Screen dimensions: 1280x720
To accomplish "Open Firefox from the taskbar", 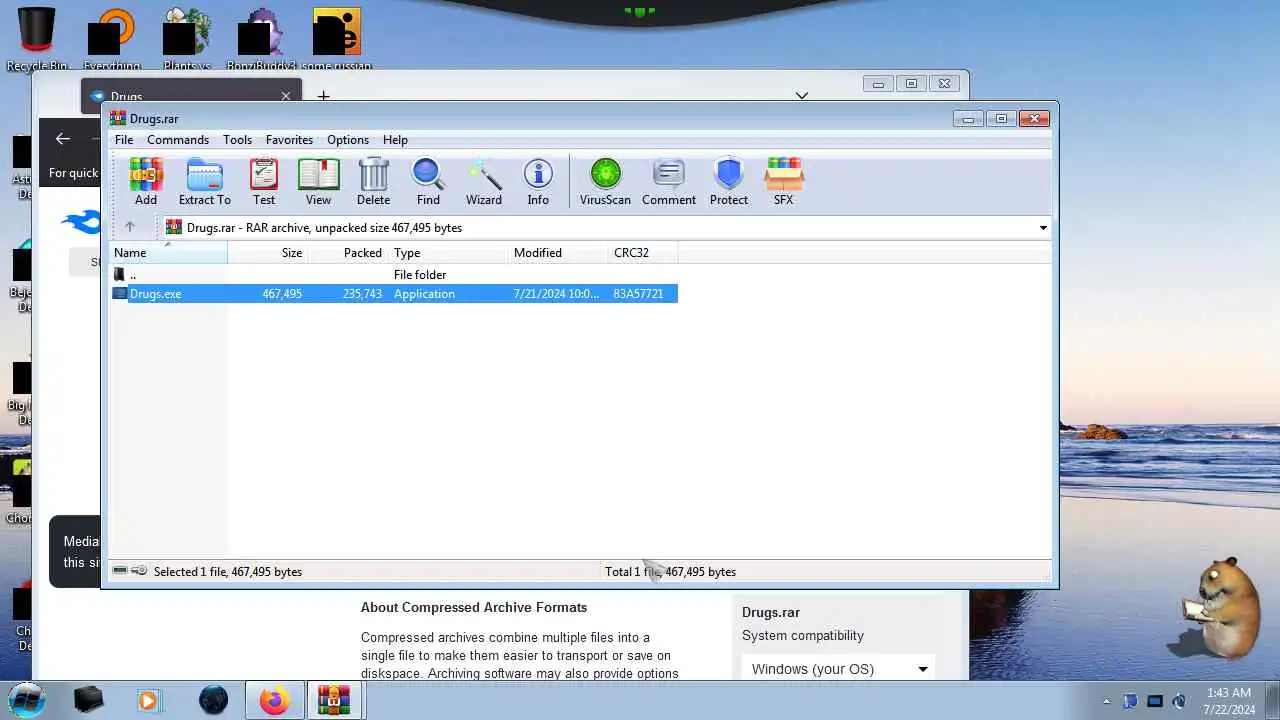I will point(273,700).
